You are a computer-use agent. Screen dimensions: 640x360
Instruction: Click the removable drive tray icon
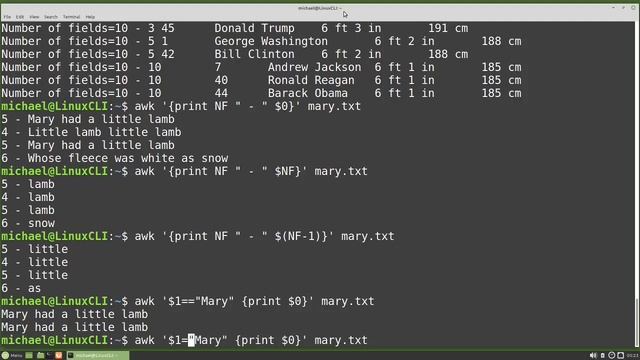click(602, 356)
